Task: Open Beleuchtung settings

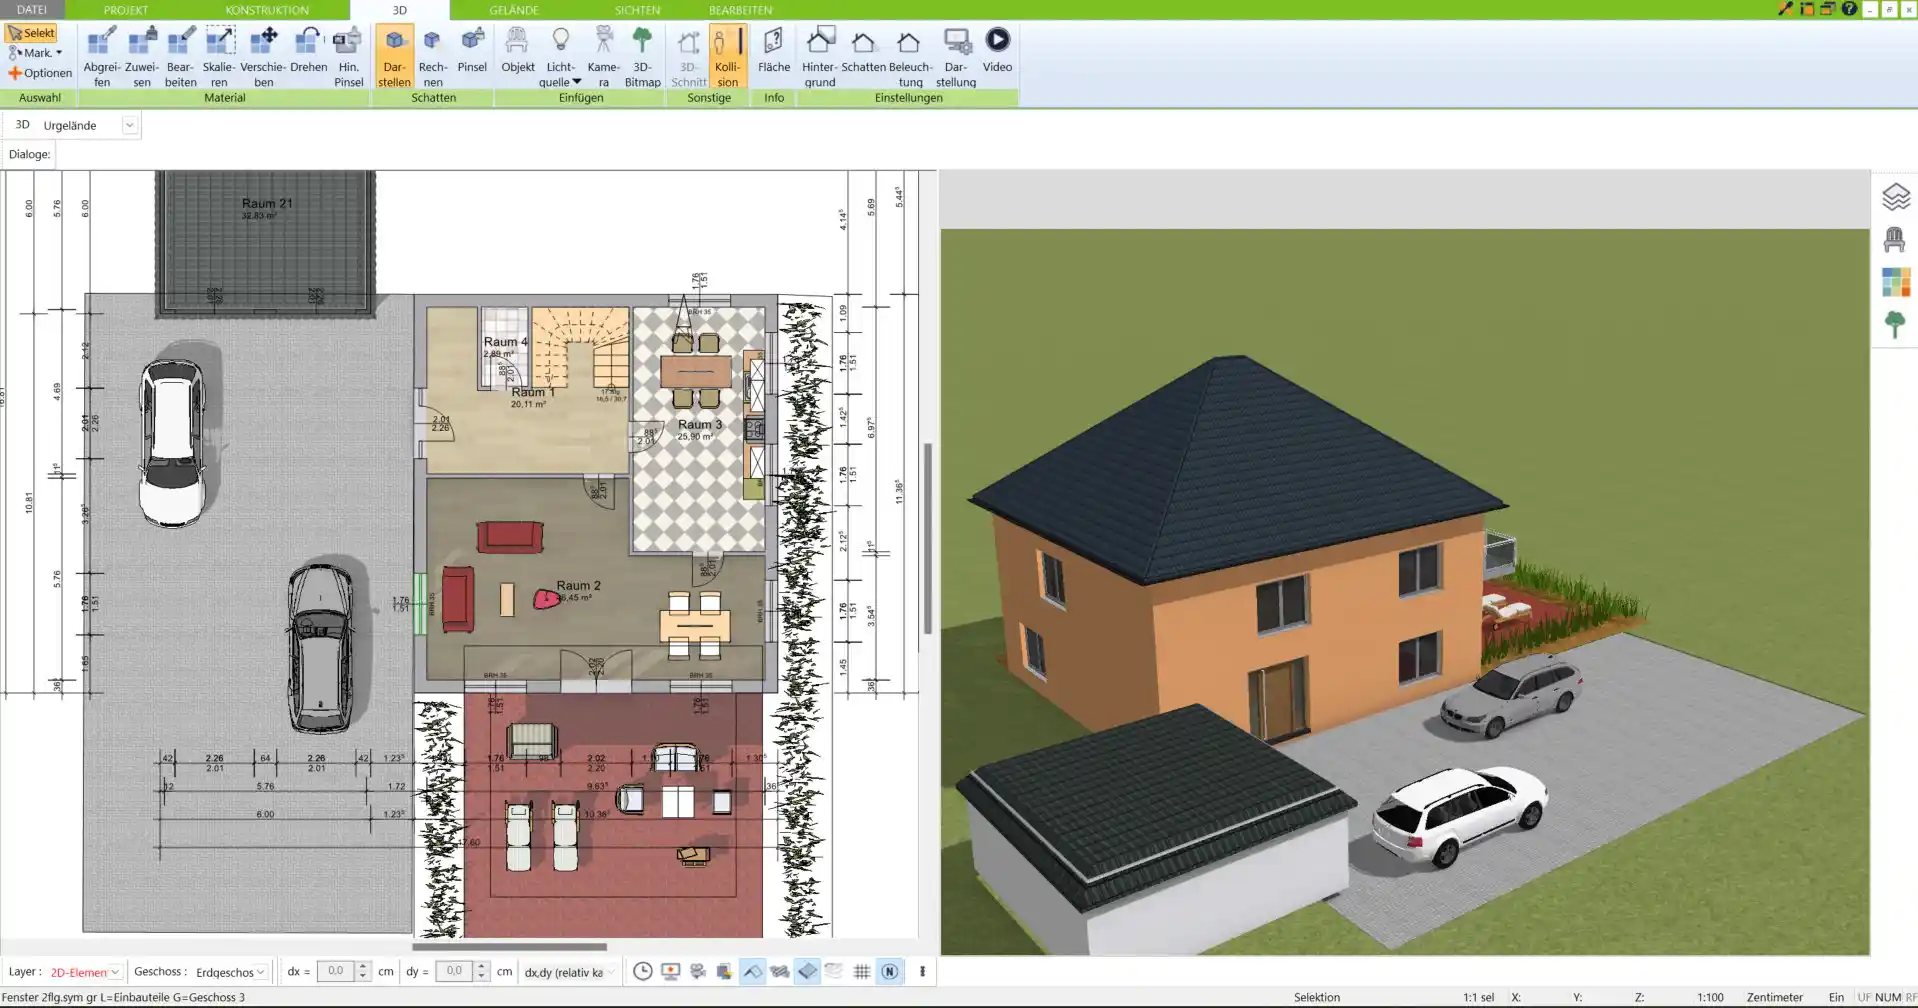Action: pos(909,57)
